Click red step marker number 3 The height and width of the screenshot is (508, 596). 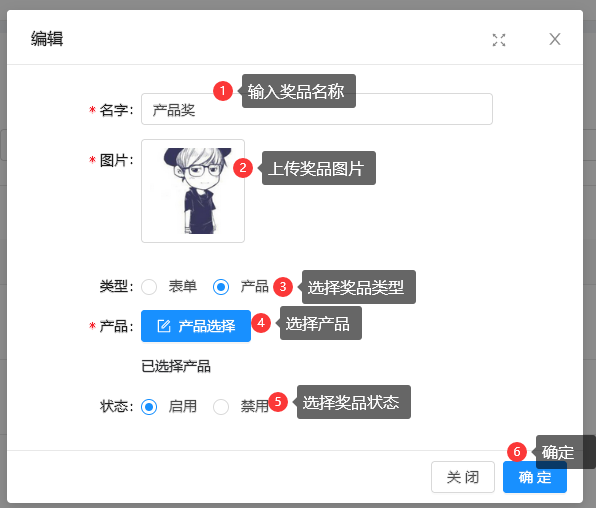[283, 287]
